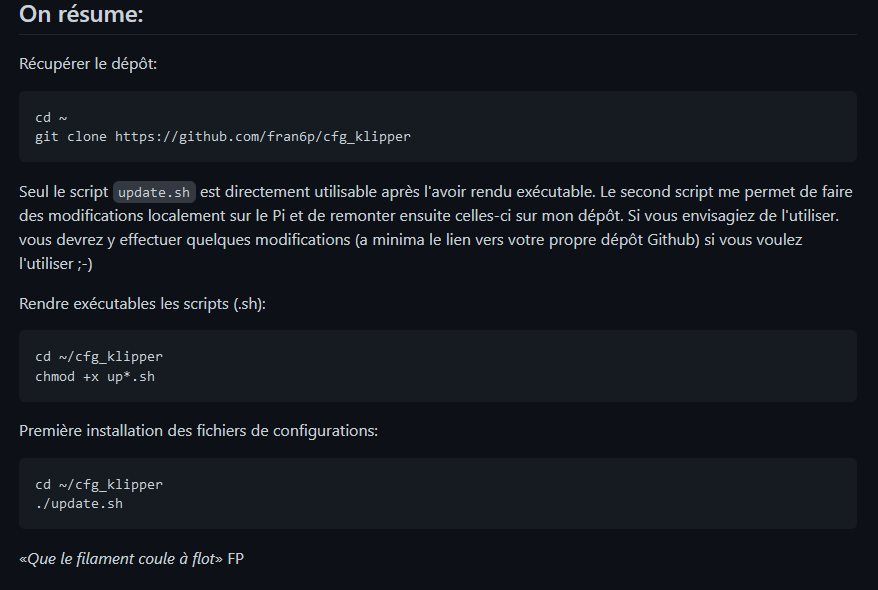Image resolution: width=878 pixels, height=590 pixels.
Task: Click the github.com/fran6p/cfg_klipper URL
Action: pos(262,136)
